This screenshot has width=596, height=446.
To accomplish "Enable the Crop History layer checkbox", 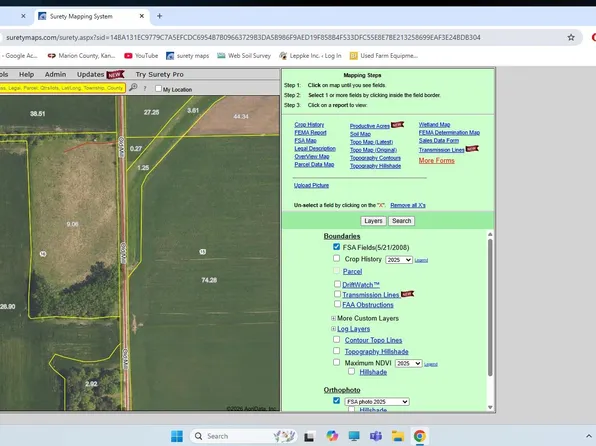I will (336, 258).
